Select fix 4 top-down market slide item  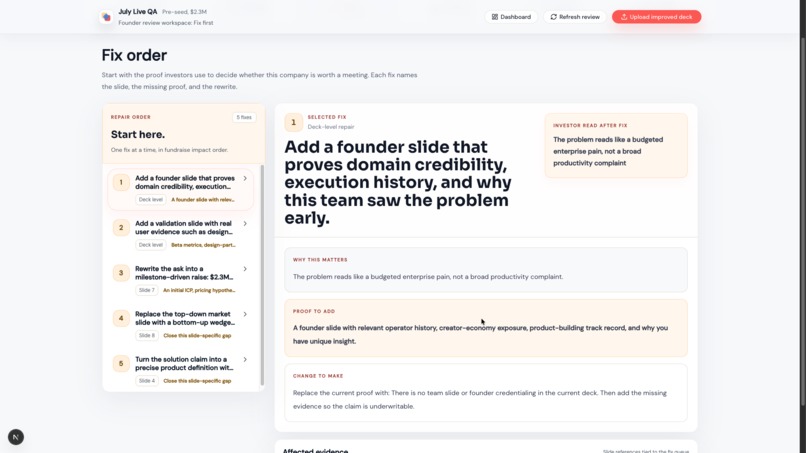(181, 325)
